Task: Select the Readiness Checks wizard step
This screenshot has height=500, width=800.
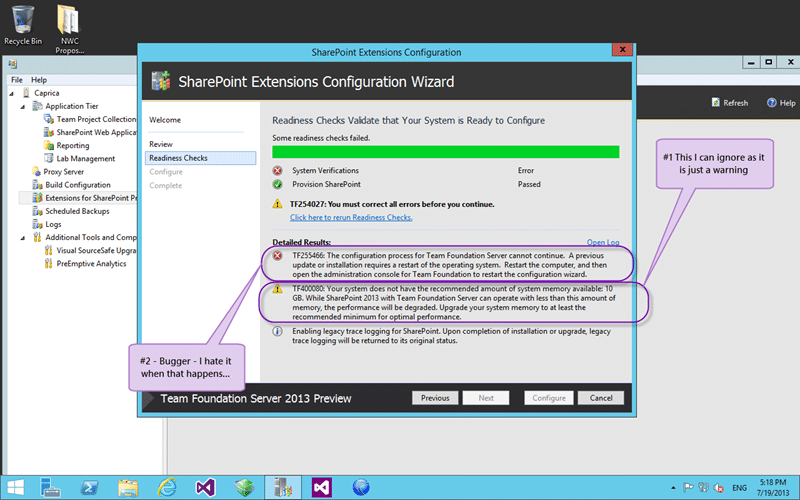Action: click(x=201, y=158)
